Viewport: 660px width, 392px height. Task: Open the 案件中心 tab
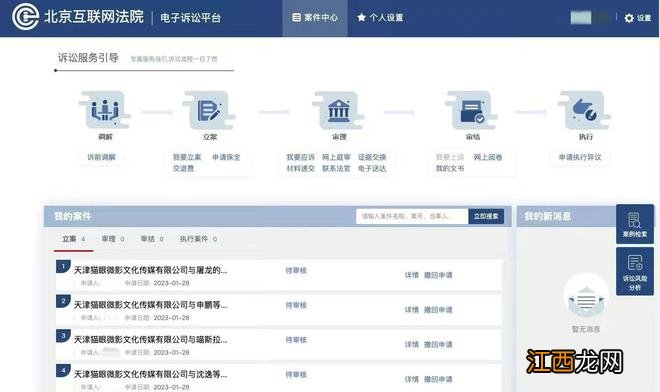point(315,18)
